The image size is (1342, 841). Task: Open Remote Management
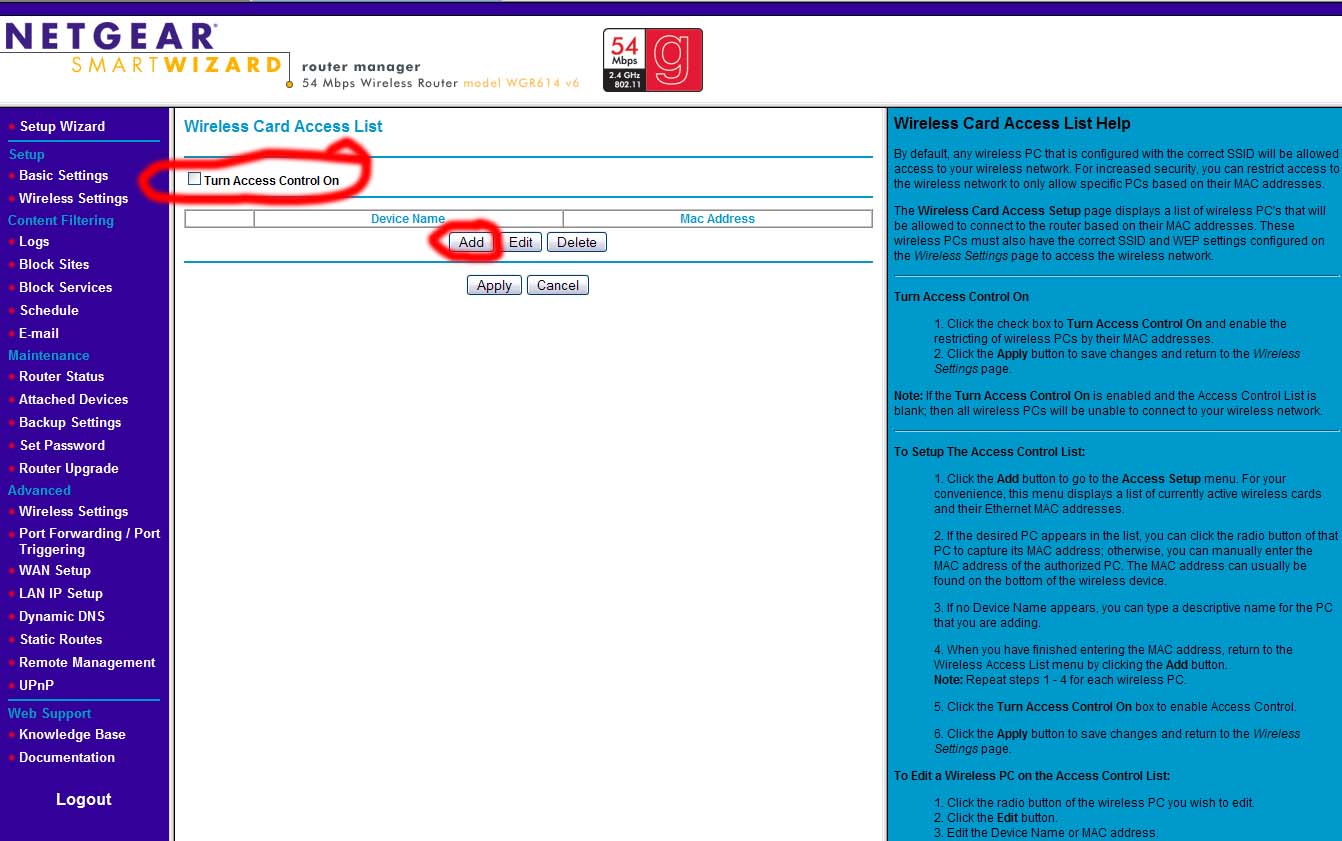(87, 662)
